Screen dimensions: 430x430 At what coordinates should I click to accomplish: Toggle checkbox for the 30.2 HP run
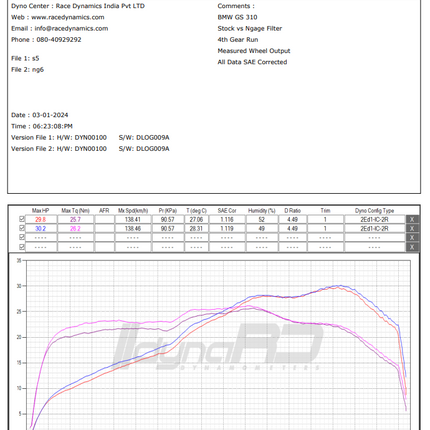[x=22, y=228]
